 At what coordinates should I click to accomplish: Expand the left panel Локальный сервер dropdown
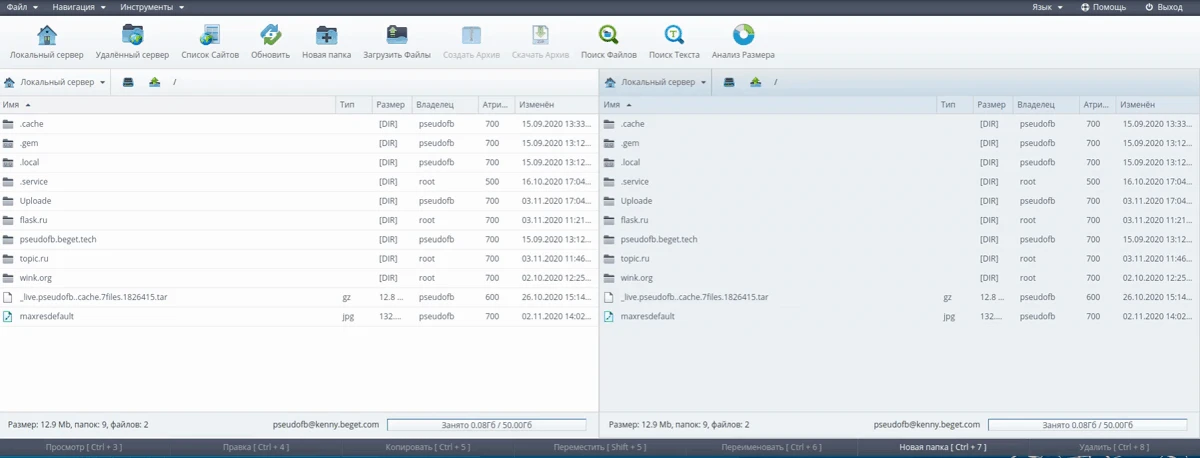pos(56,82)
